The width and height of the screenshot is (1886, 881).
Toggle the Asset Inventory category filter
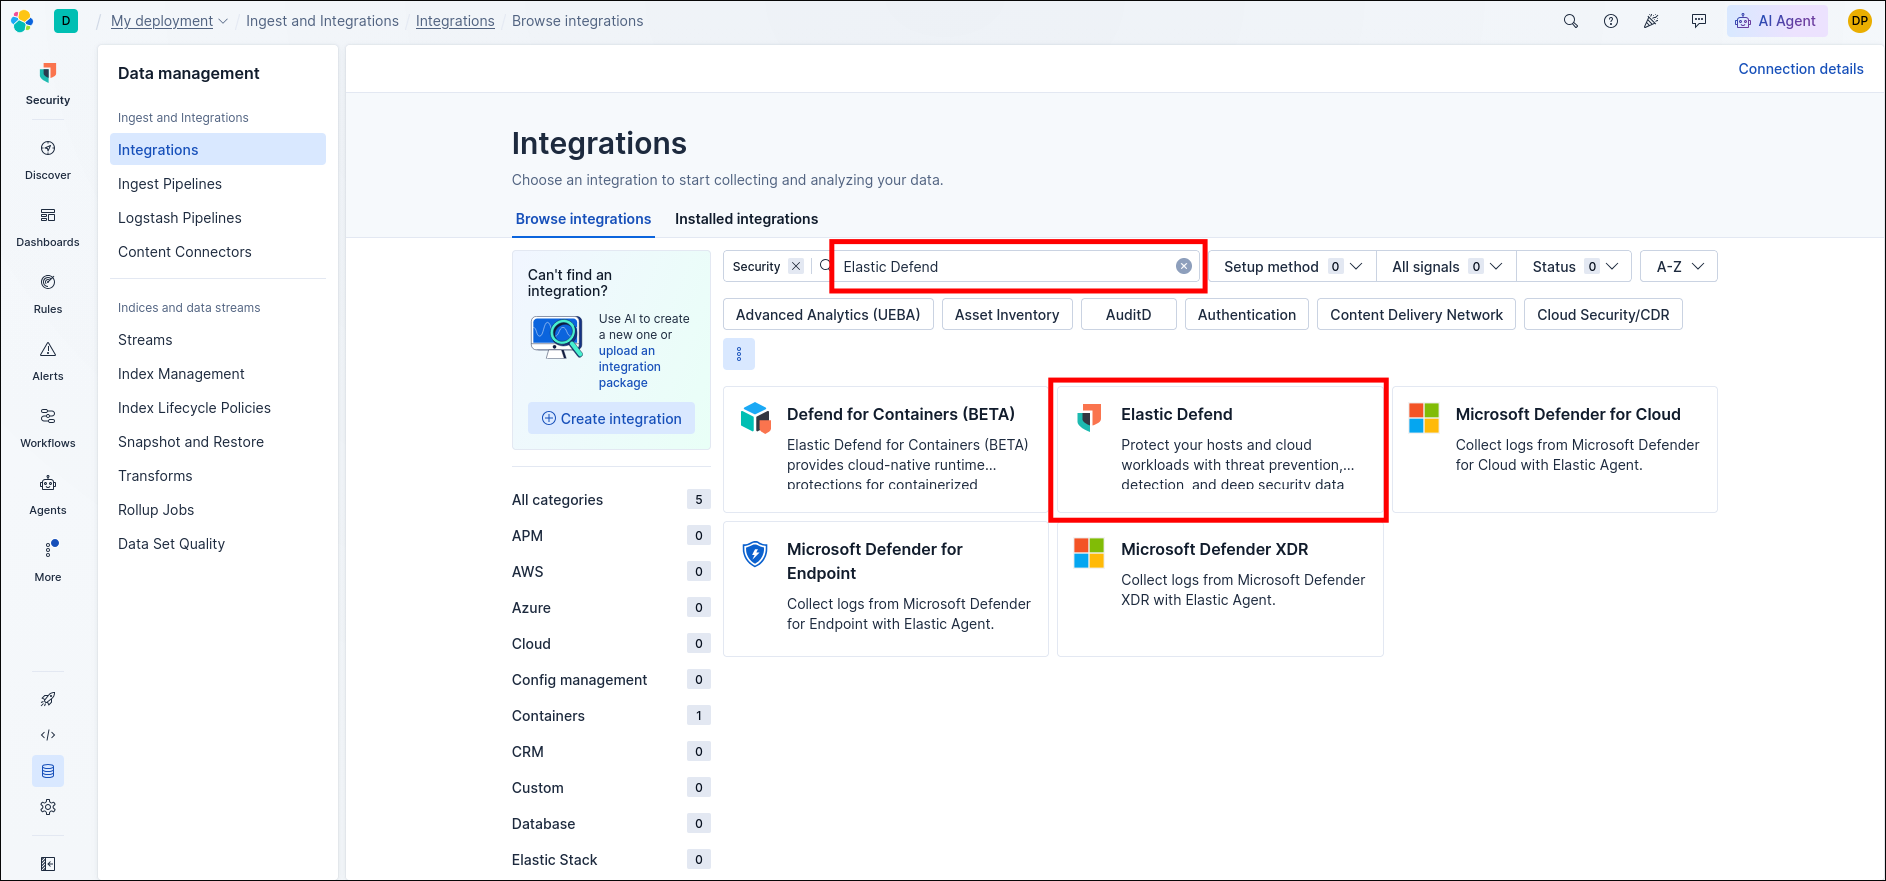(x=1007, y=315)
